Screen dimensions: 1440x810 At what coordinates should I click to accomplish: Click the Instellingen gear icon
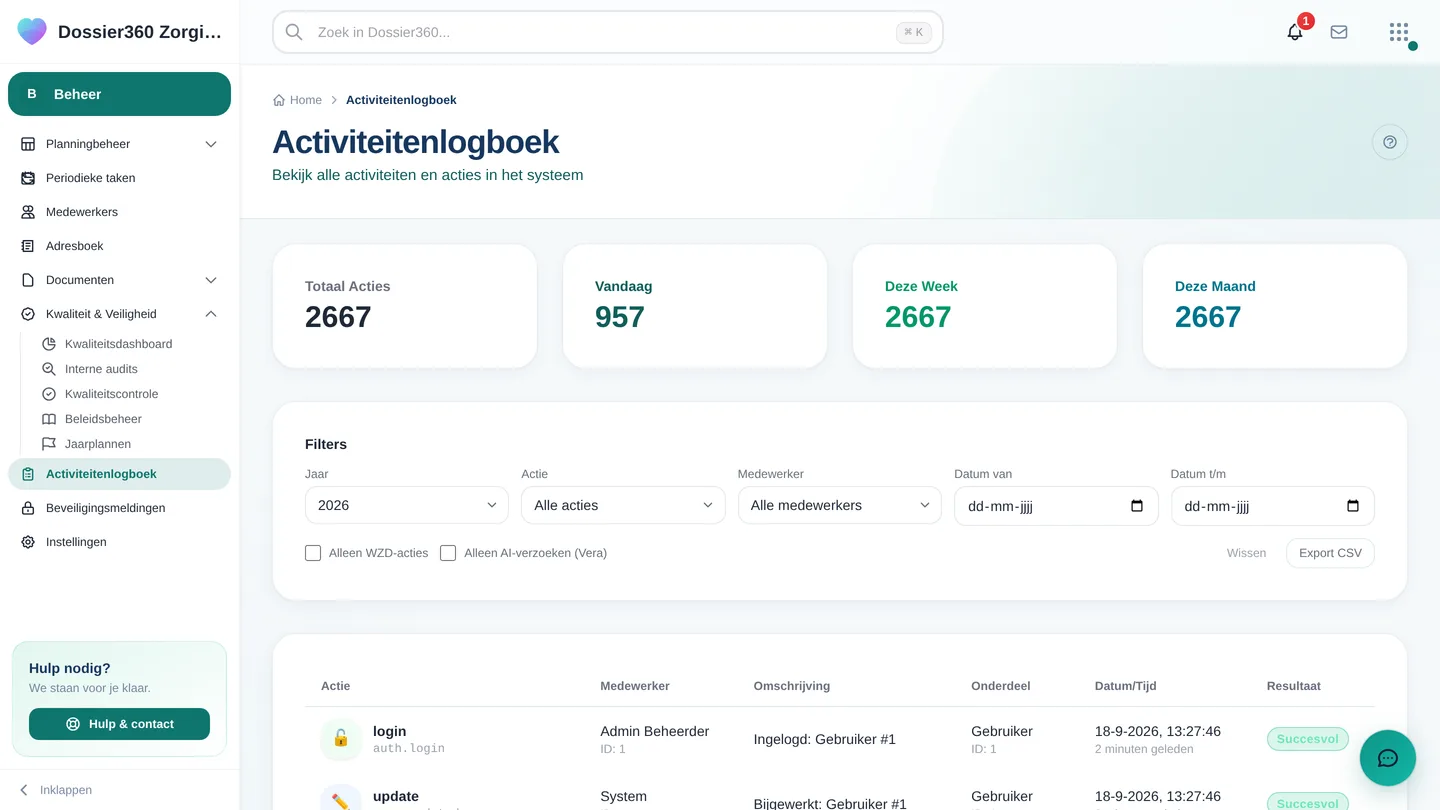point(28,542)
